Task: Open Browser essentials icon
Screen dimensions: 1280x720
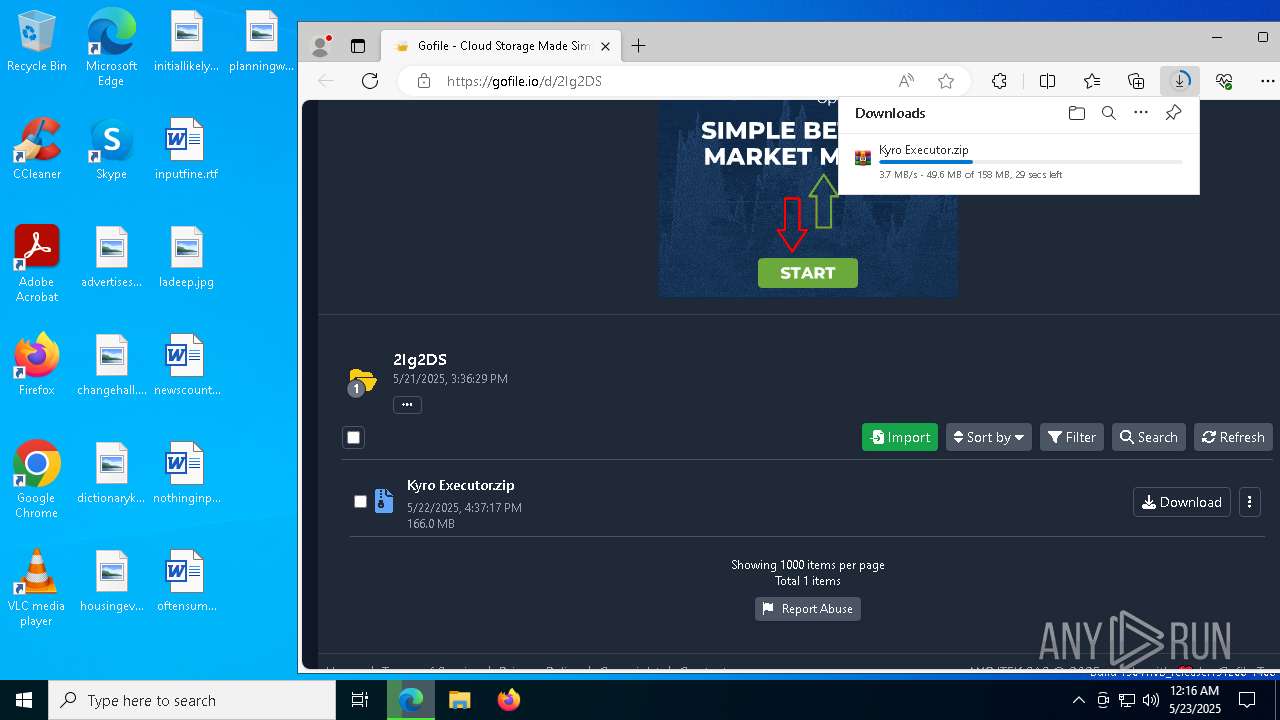Action: click(1224, 81)
